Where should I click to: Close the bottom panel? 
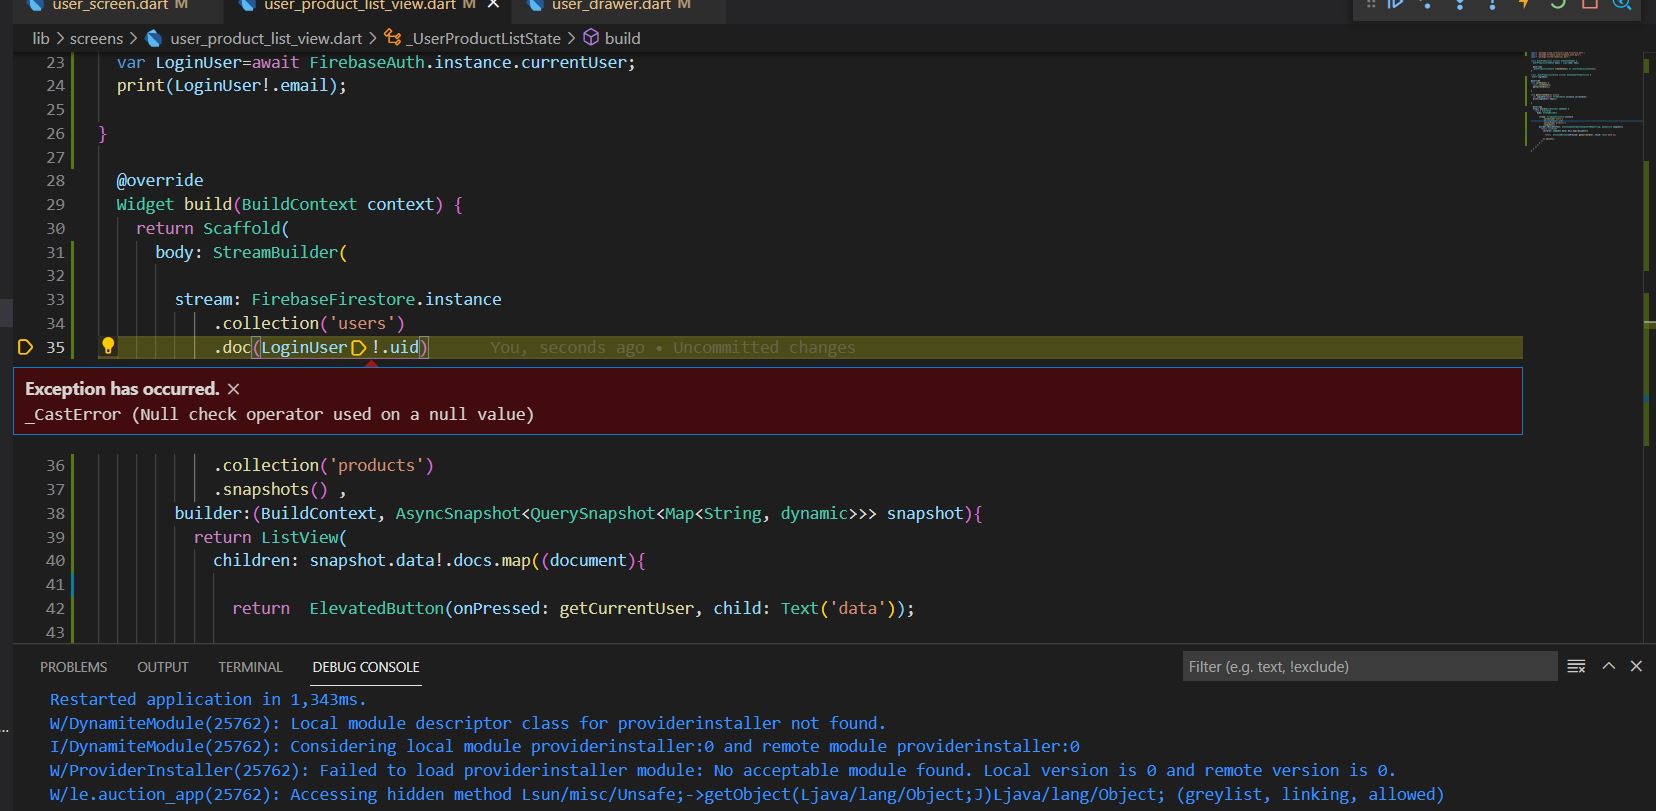[x=1636, y=666]
